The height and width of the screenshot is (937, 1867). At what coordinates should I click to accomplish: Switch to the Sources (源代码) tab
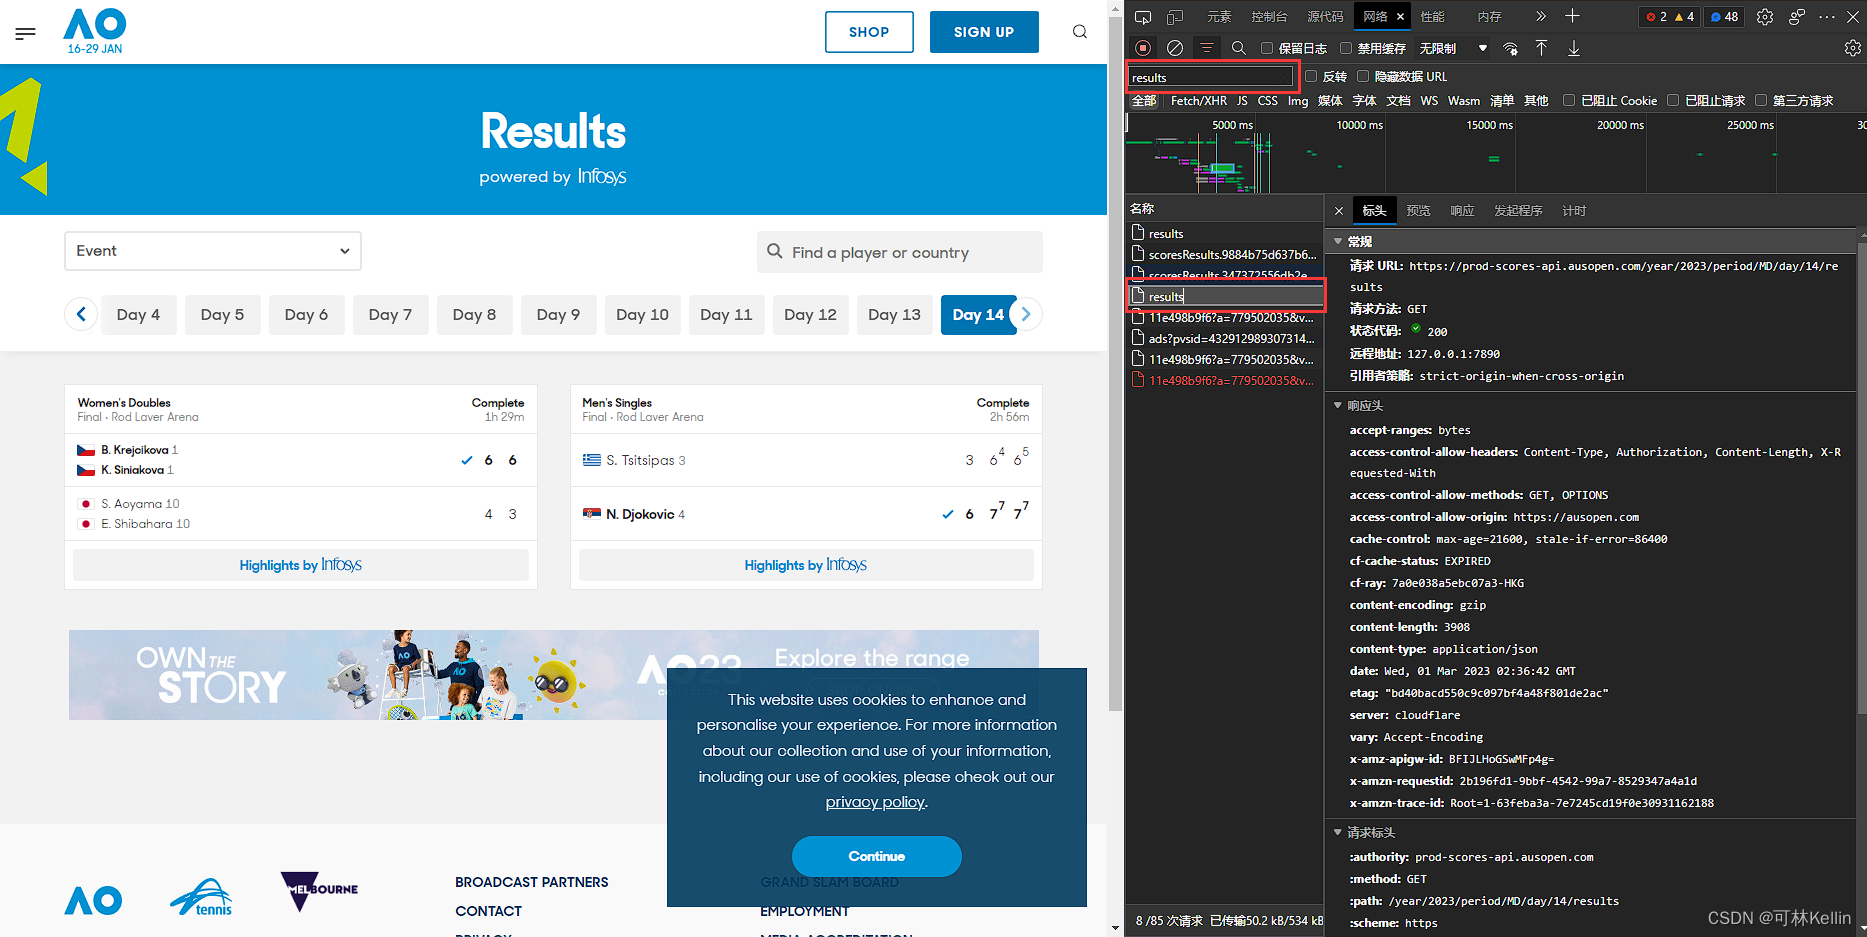click(x=1325, y=17)
